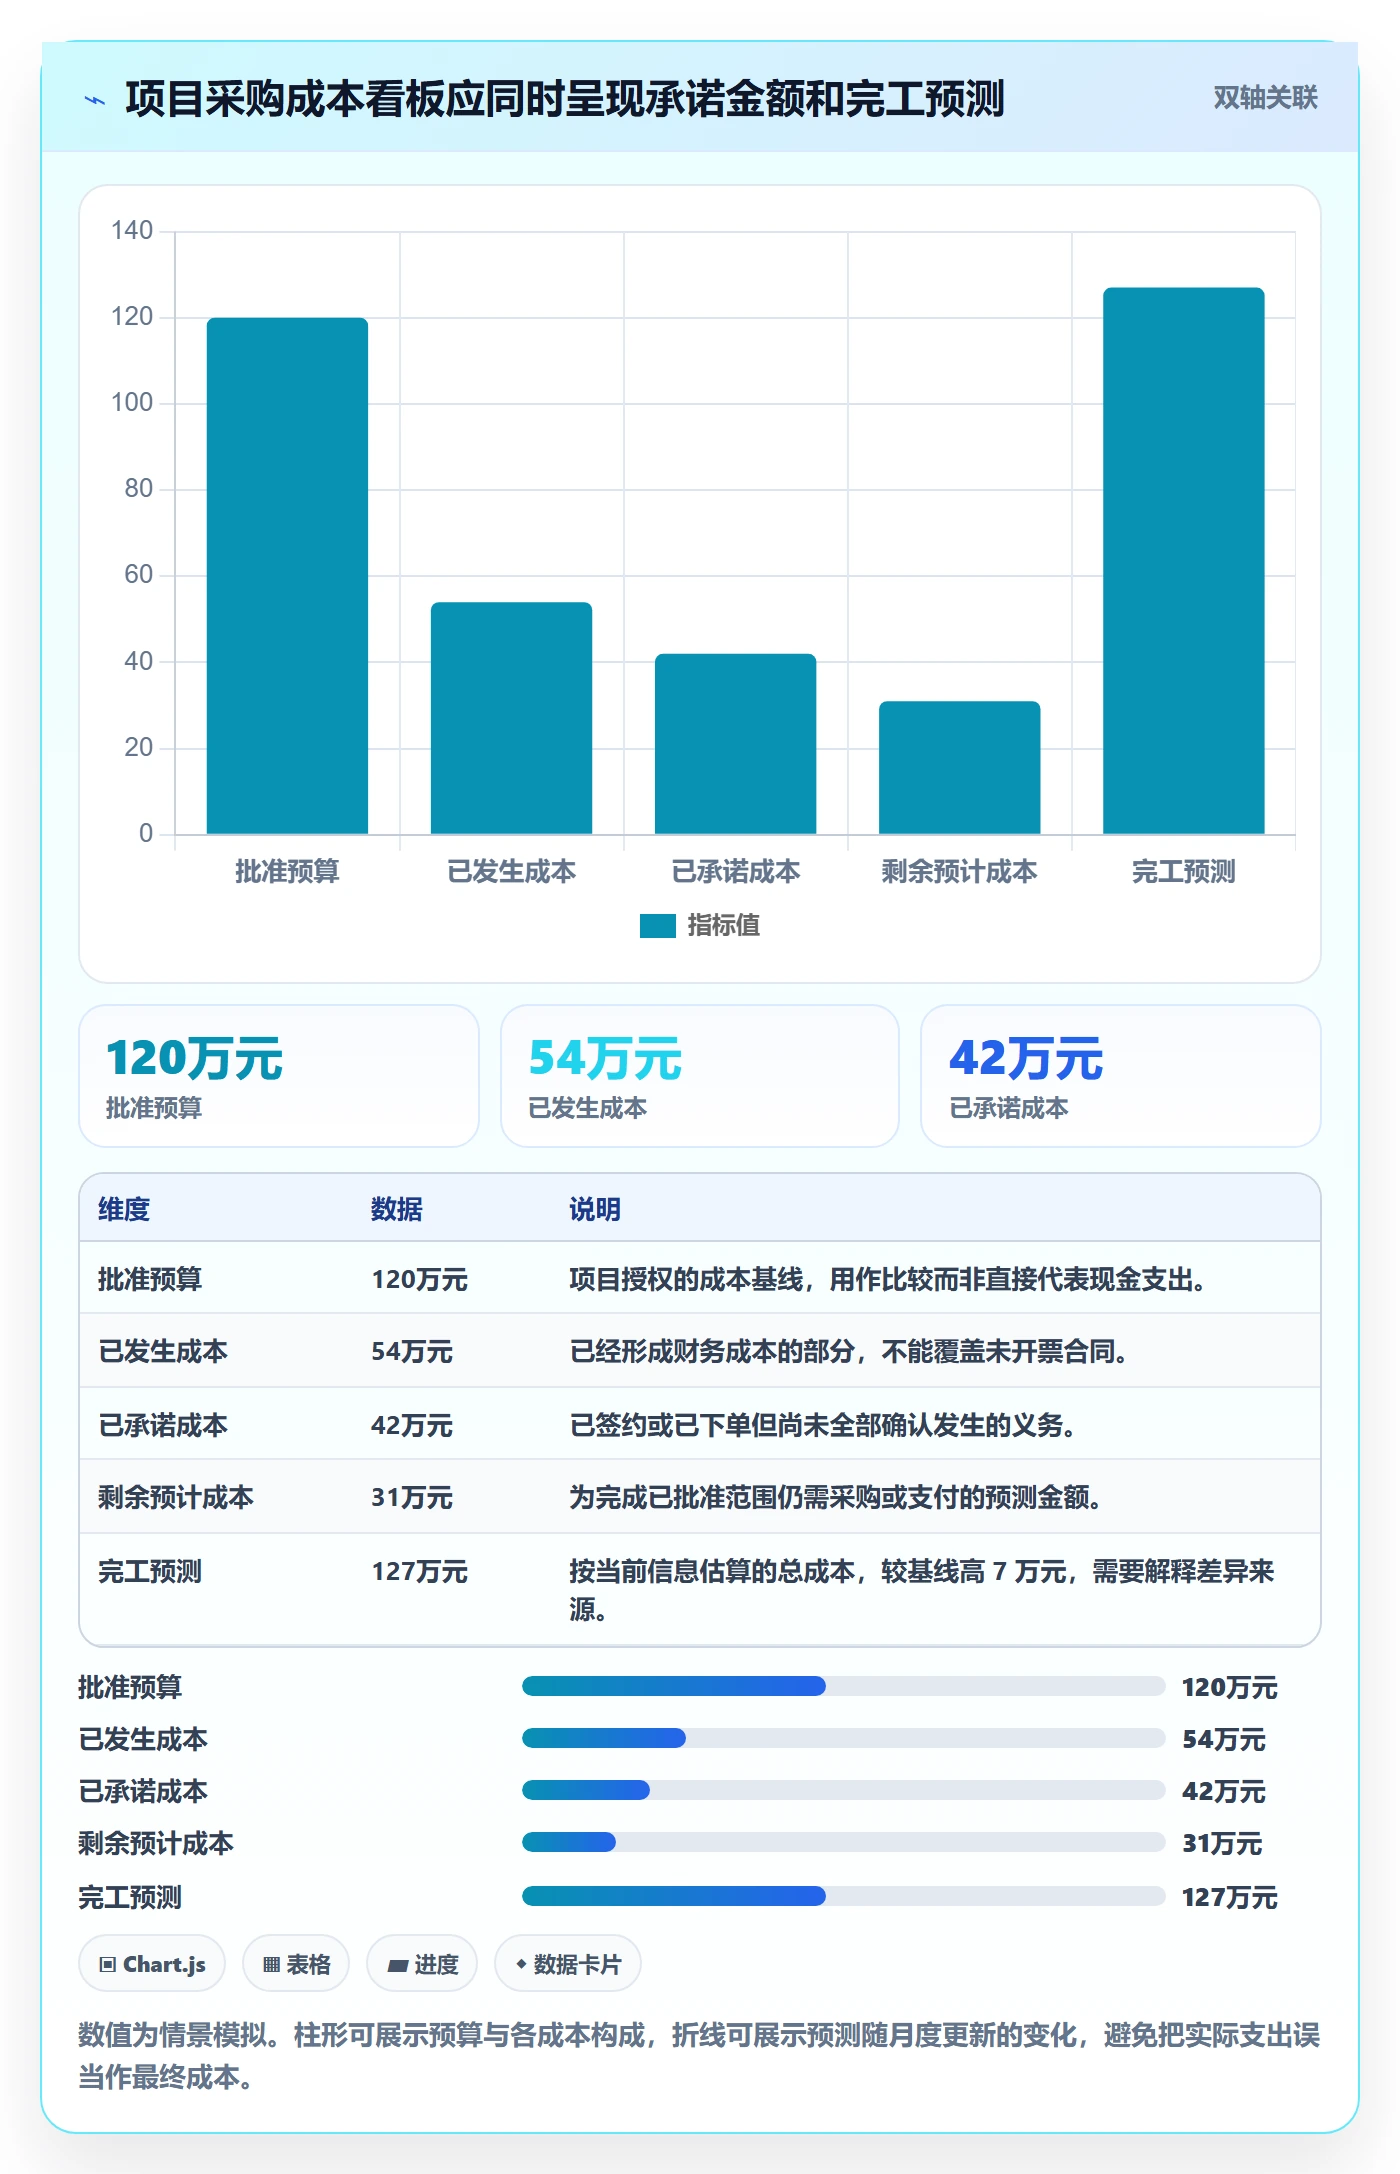
Task: Click the 进度 tag chip
Action: tap(422, 1964)
